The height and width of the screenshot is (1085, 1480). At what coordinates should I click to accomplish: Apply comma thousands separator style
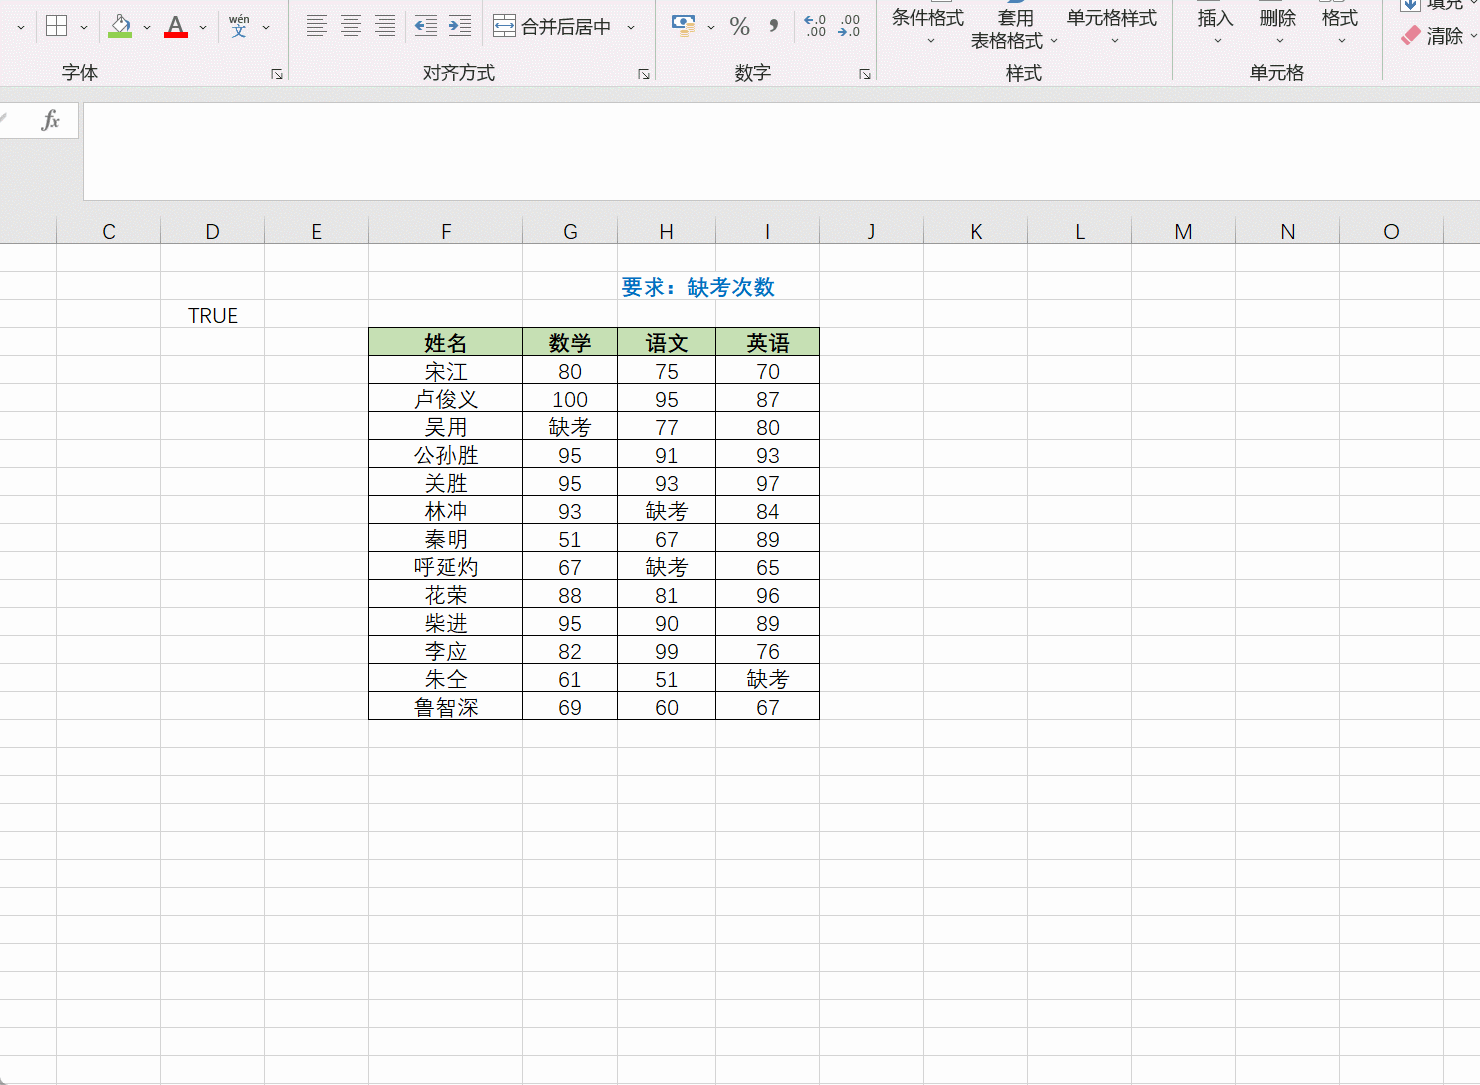coord(772,27)
